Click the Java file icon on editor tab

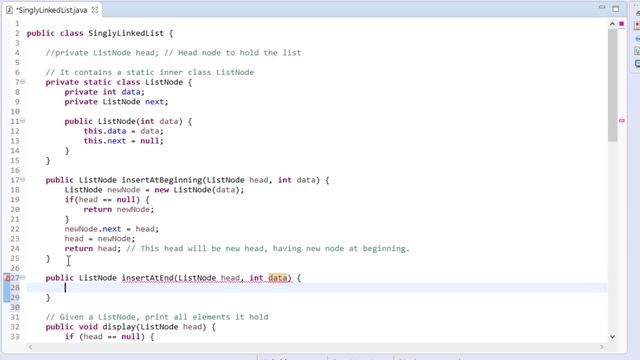(x=9, y=10)
